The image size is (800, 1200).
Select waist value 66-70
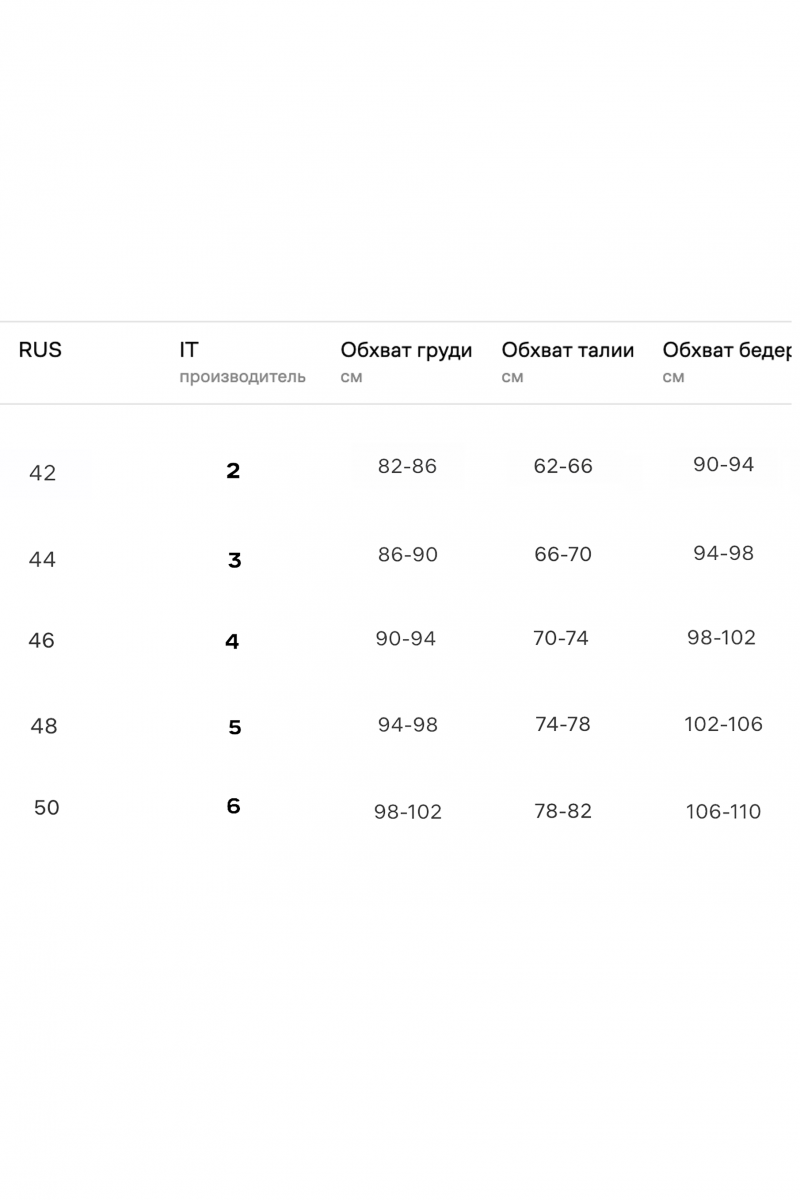(563, 555)
